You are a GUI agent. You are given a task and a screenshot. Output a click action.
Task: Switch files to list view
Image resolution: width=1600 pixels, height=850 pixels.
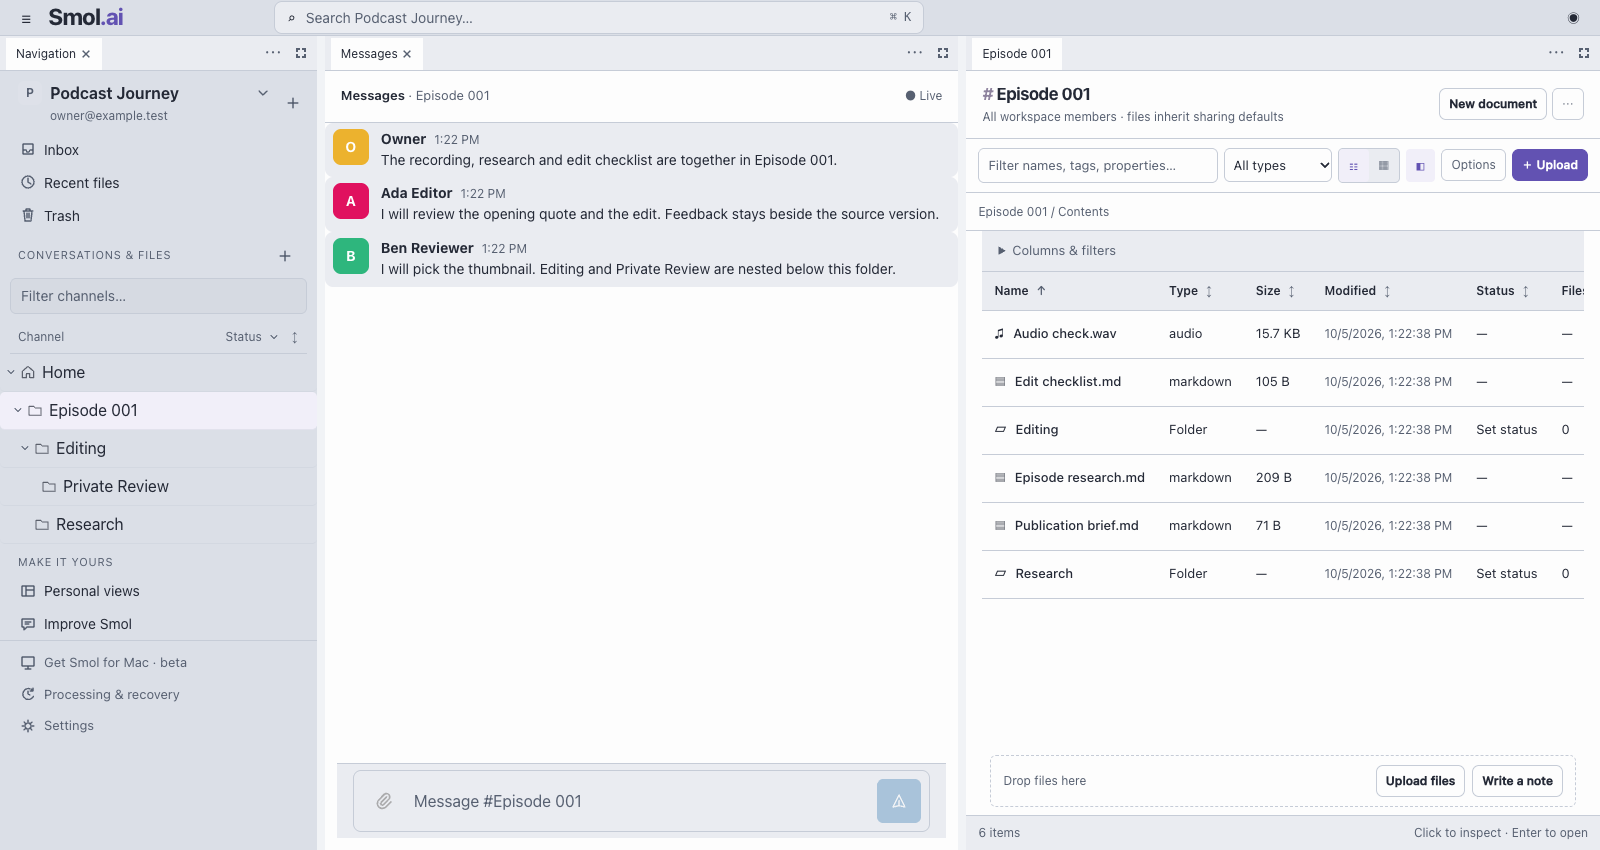point(1354,166)
